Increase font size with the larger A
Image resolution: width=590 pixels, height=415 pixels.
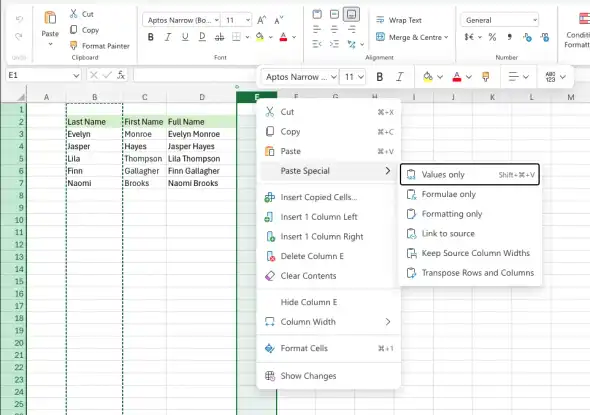[262, 20]
